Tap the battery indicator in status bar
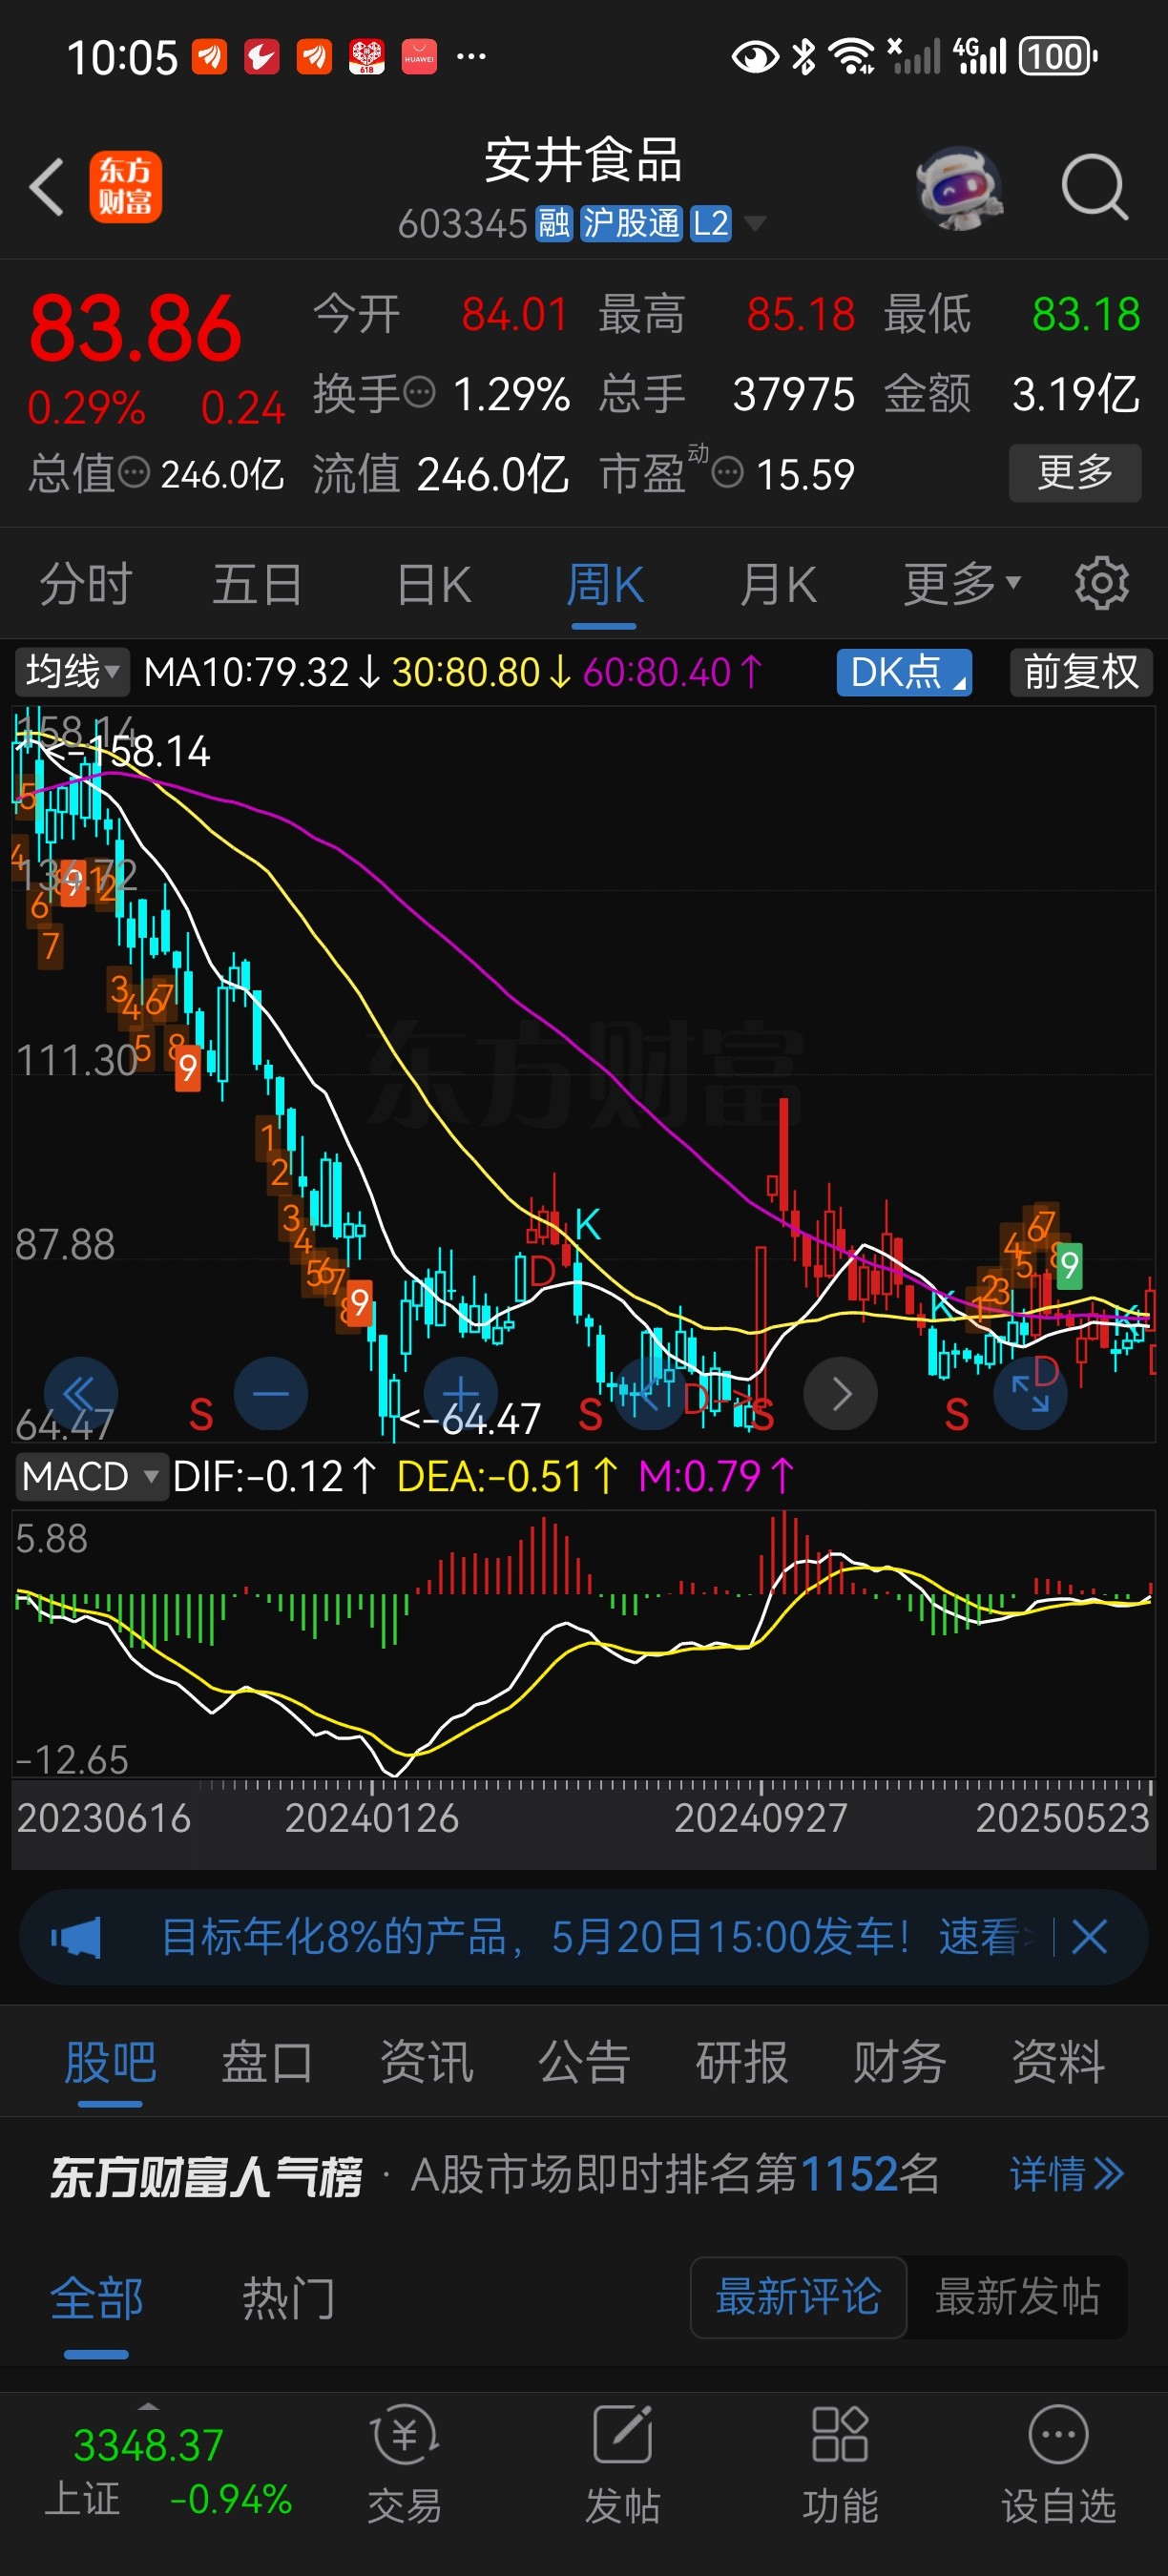Image resolution: width=1168 pixels, height=2576 pixels. pos(1058,56)
